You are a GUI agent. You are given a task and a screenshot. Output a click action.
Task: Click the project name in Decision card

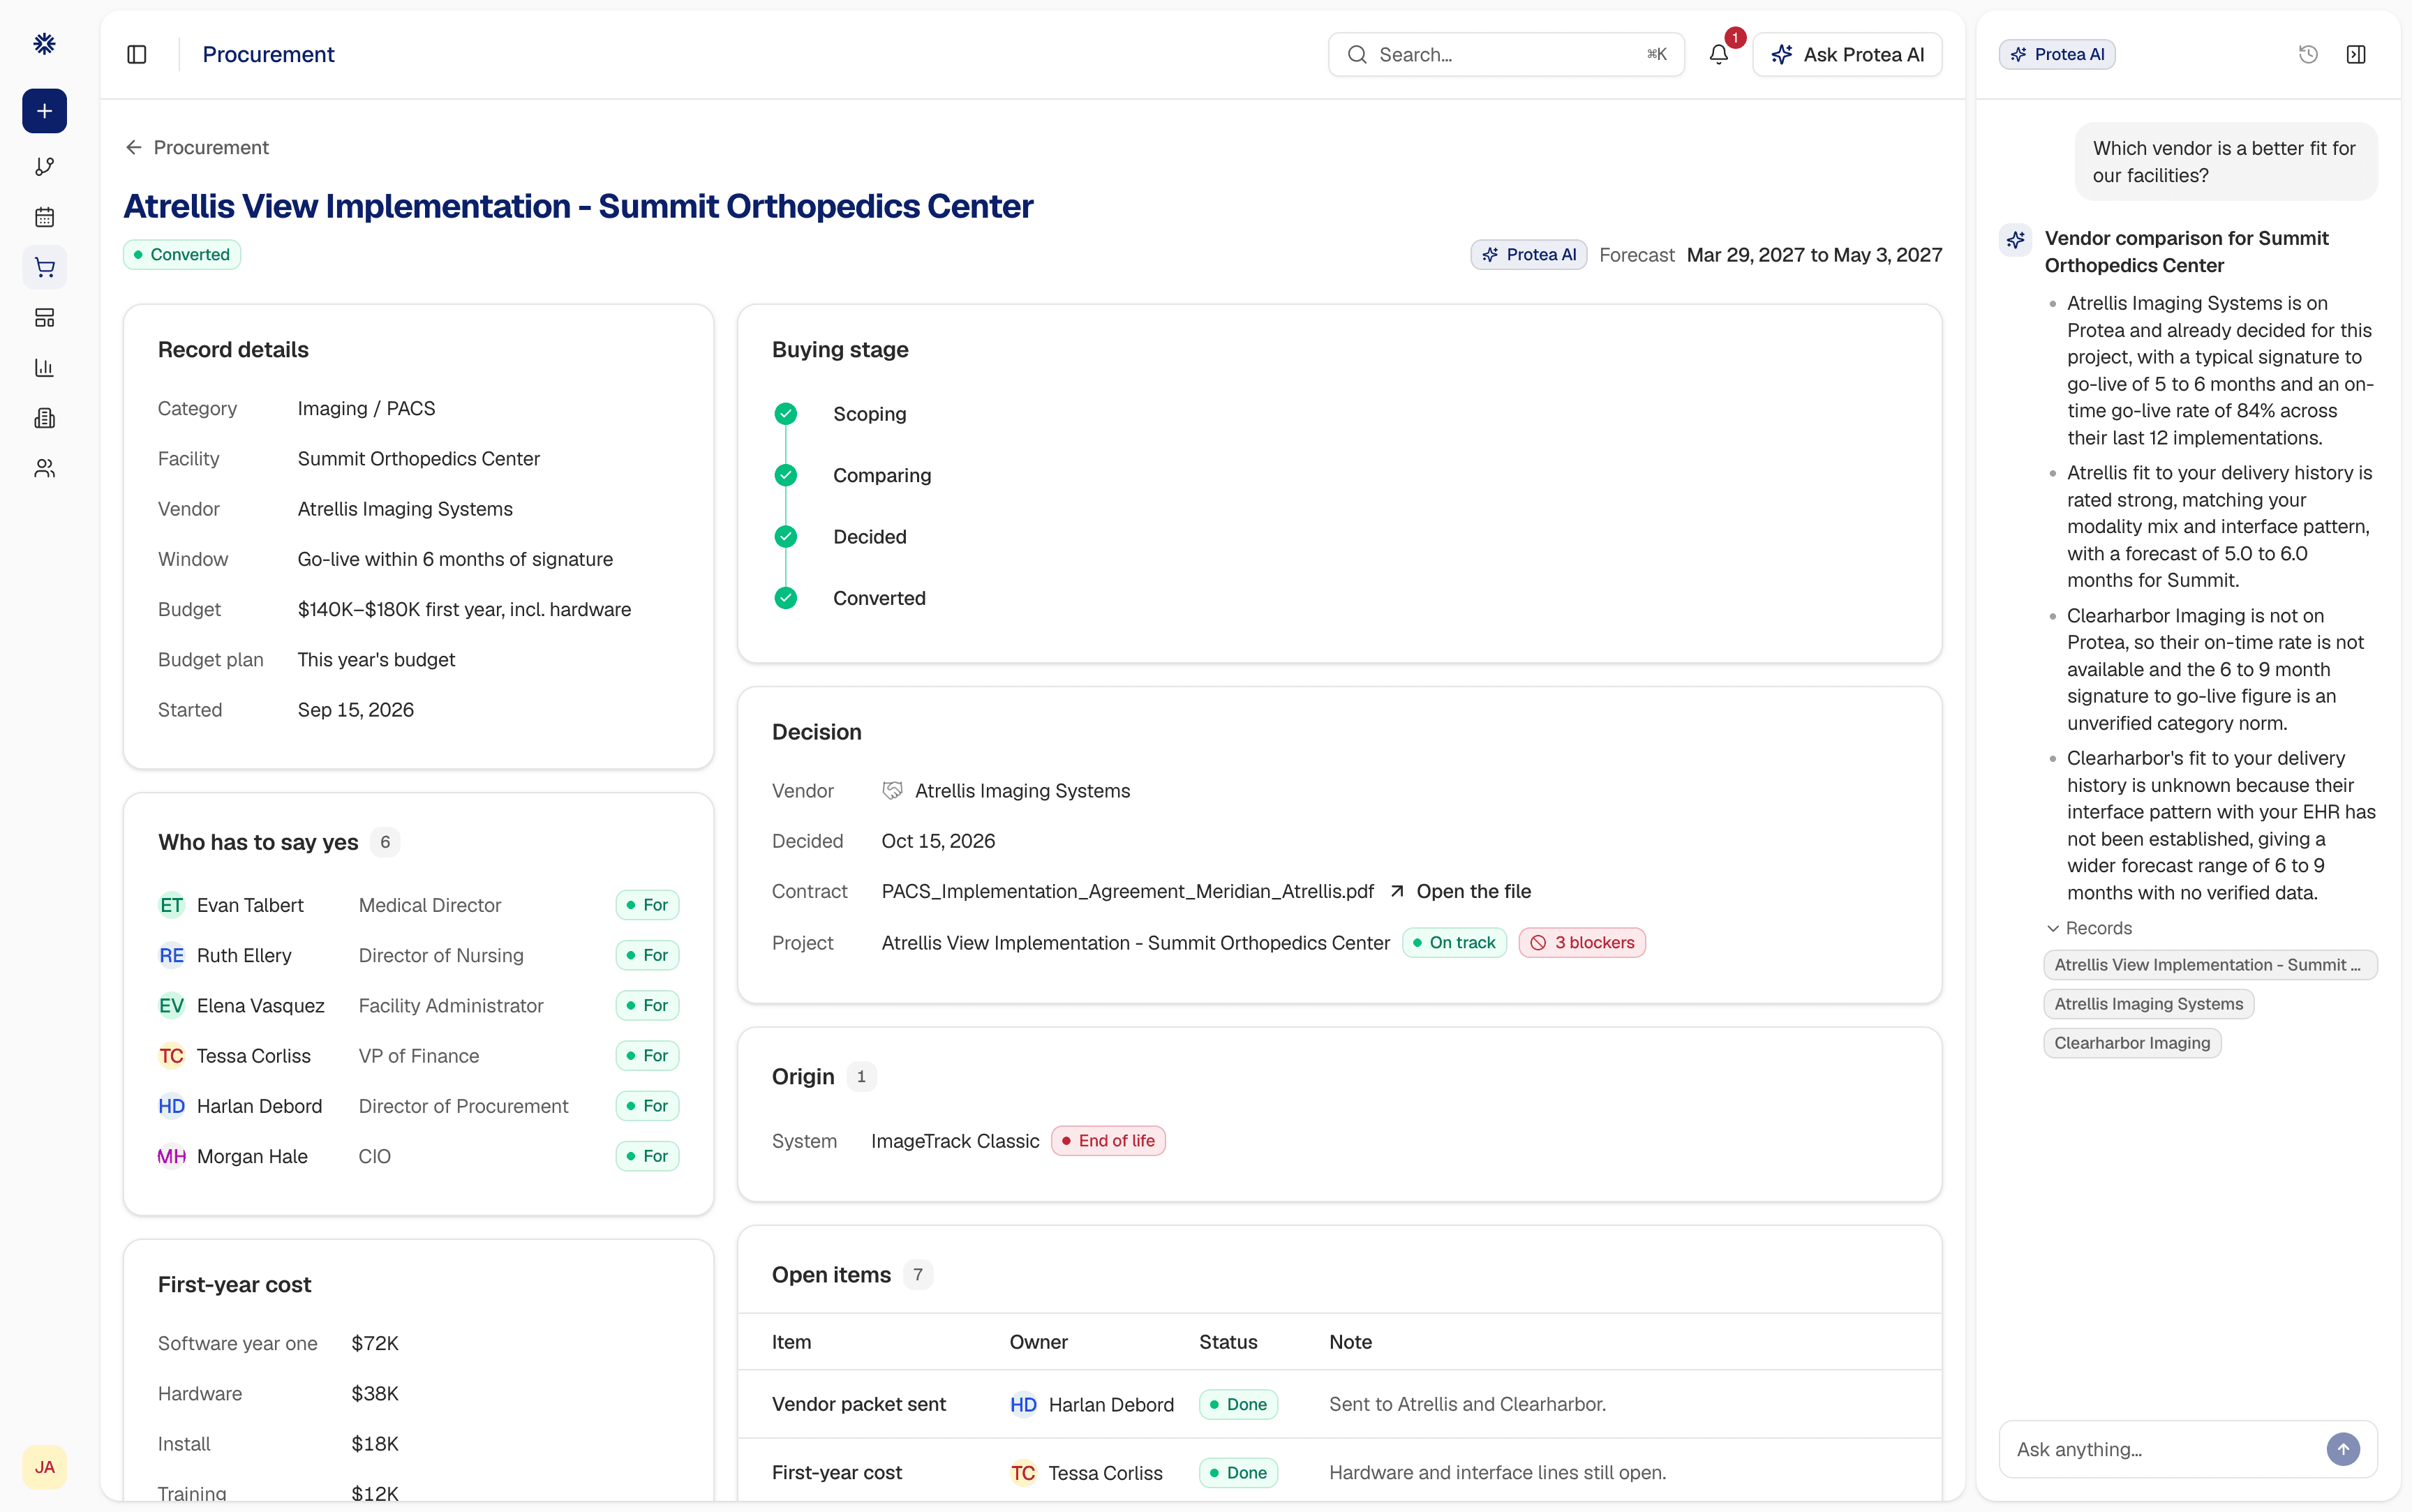1135,943
